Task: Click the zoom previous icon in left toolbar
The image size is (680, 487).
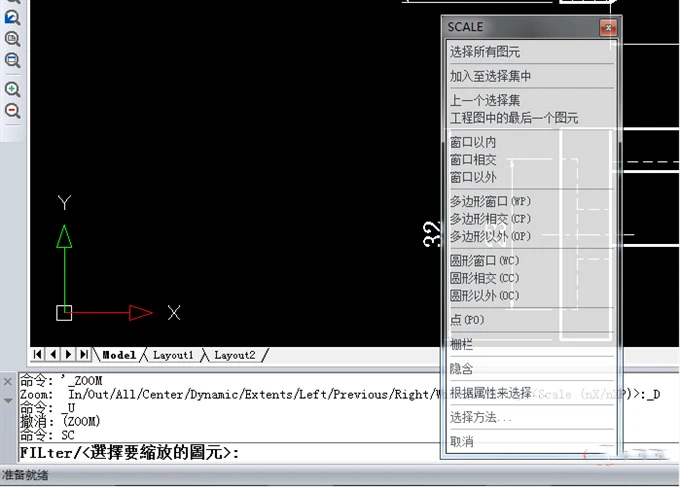Action: pyautogui.click(x=12, y=18)
